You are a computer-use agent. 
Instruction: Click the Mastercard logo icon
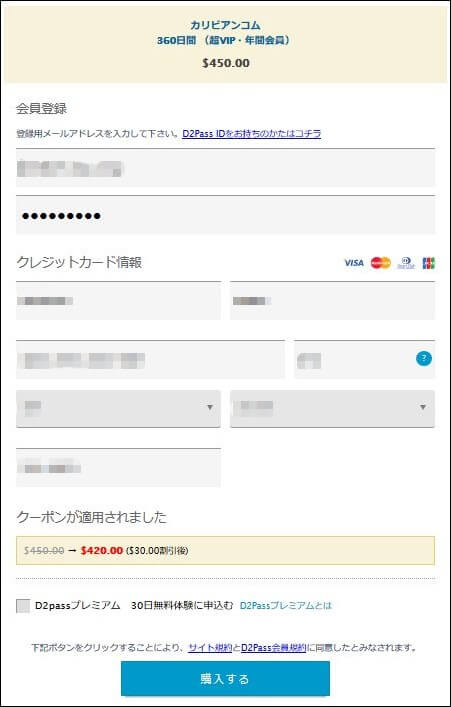tap(381, 263)
